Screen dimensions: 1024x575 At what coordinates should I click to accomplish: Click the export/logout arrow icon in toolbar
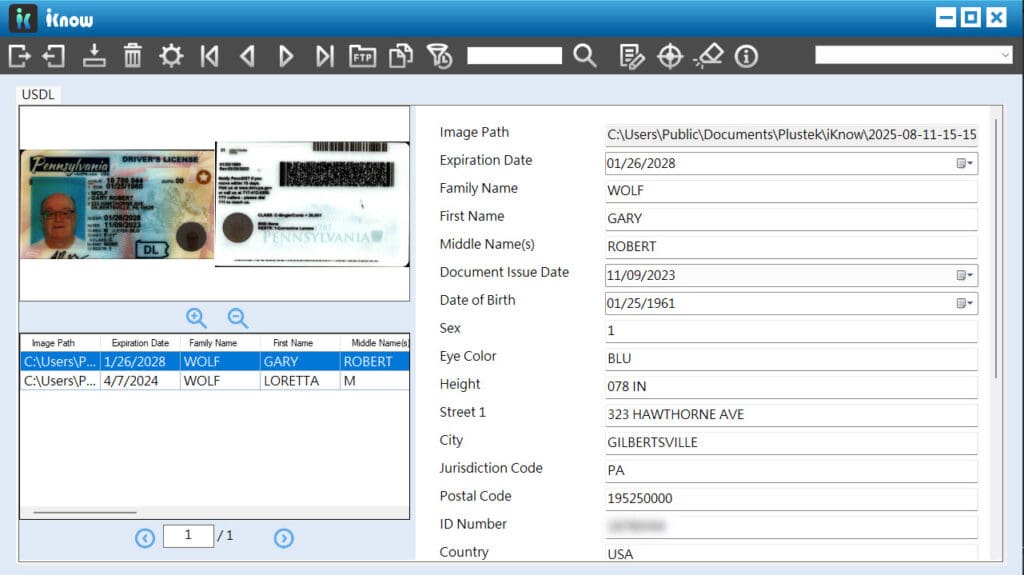pos(20,56)
